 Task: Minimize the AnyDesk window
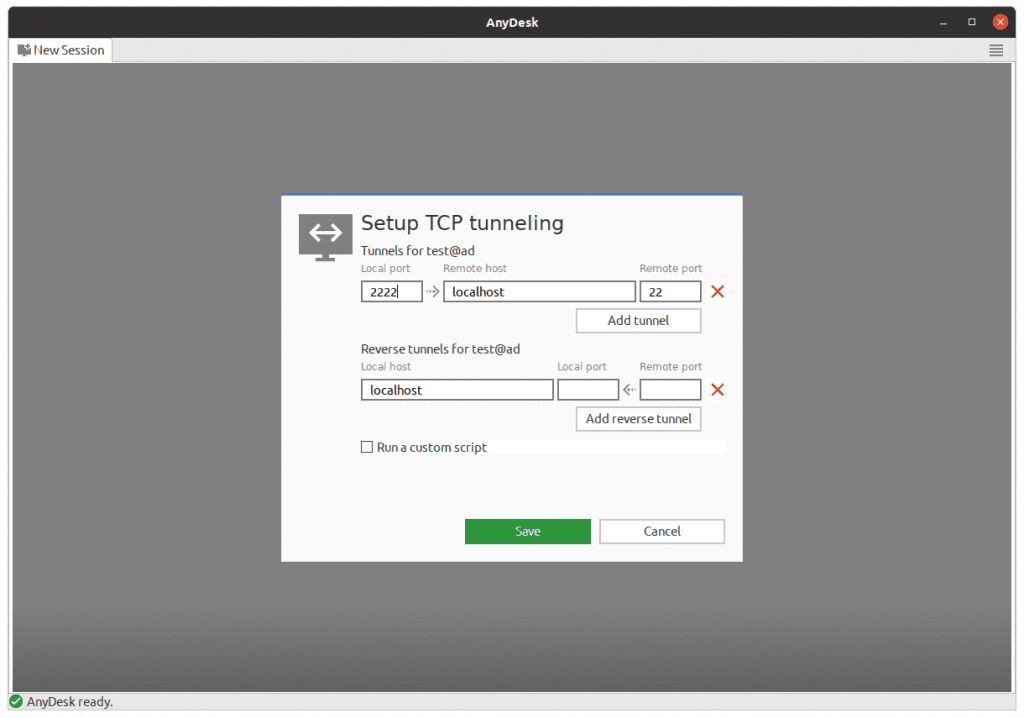(943, 22)
